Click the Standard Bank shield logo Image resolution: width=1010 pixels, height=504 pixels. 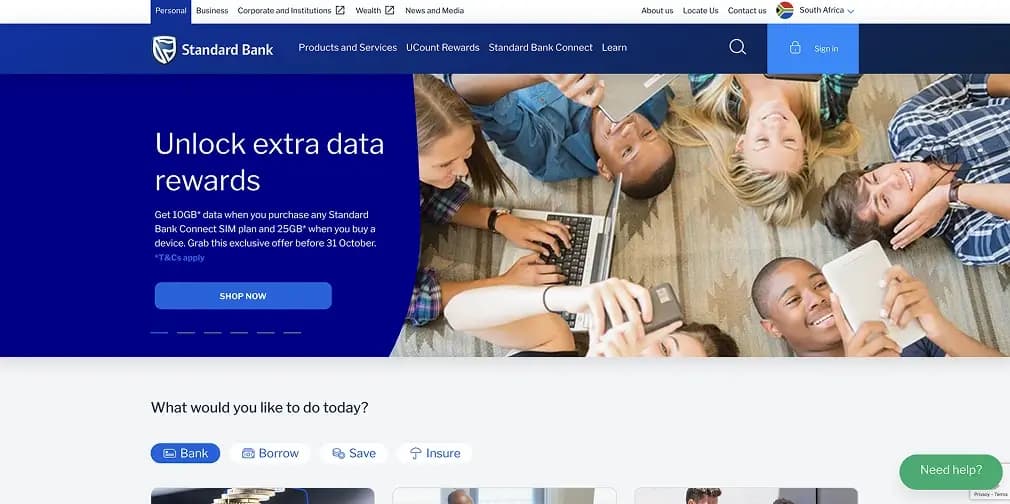click(x=164, y=50)
